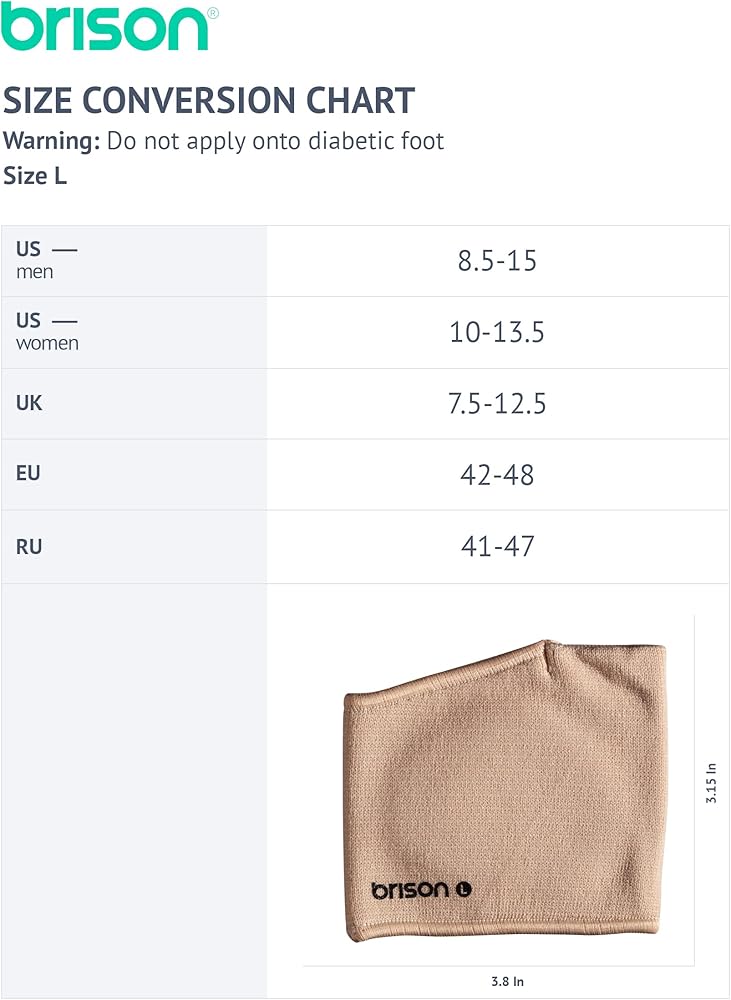Click the round L size badge on sleeve

pos(463,889)
